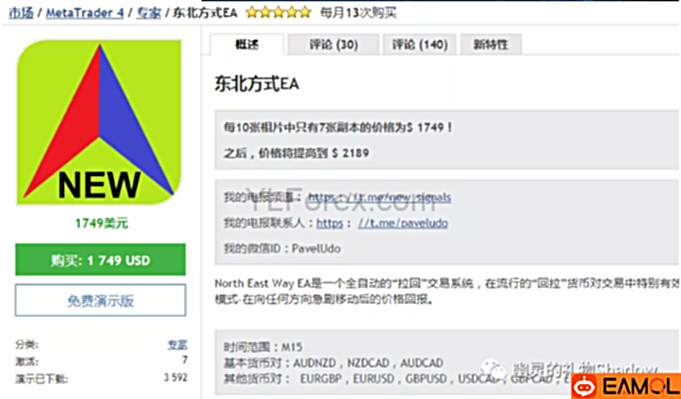Open the 市场 breadcrumb link
Viewport: 681px width, 399px height.
click(x=21, y=13)
